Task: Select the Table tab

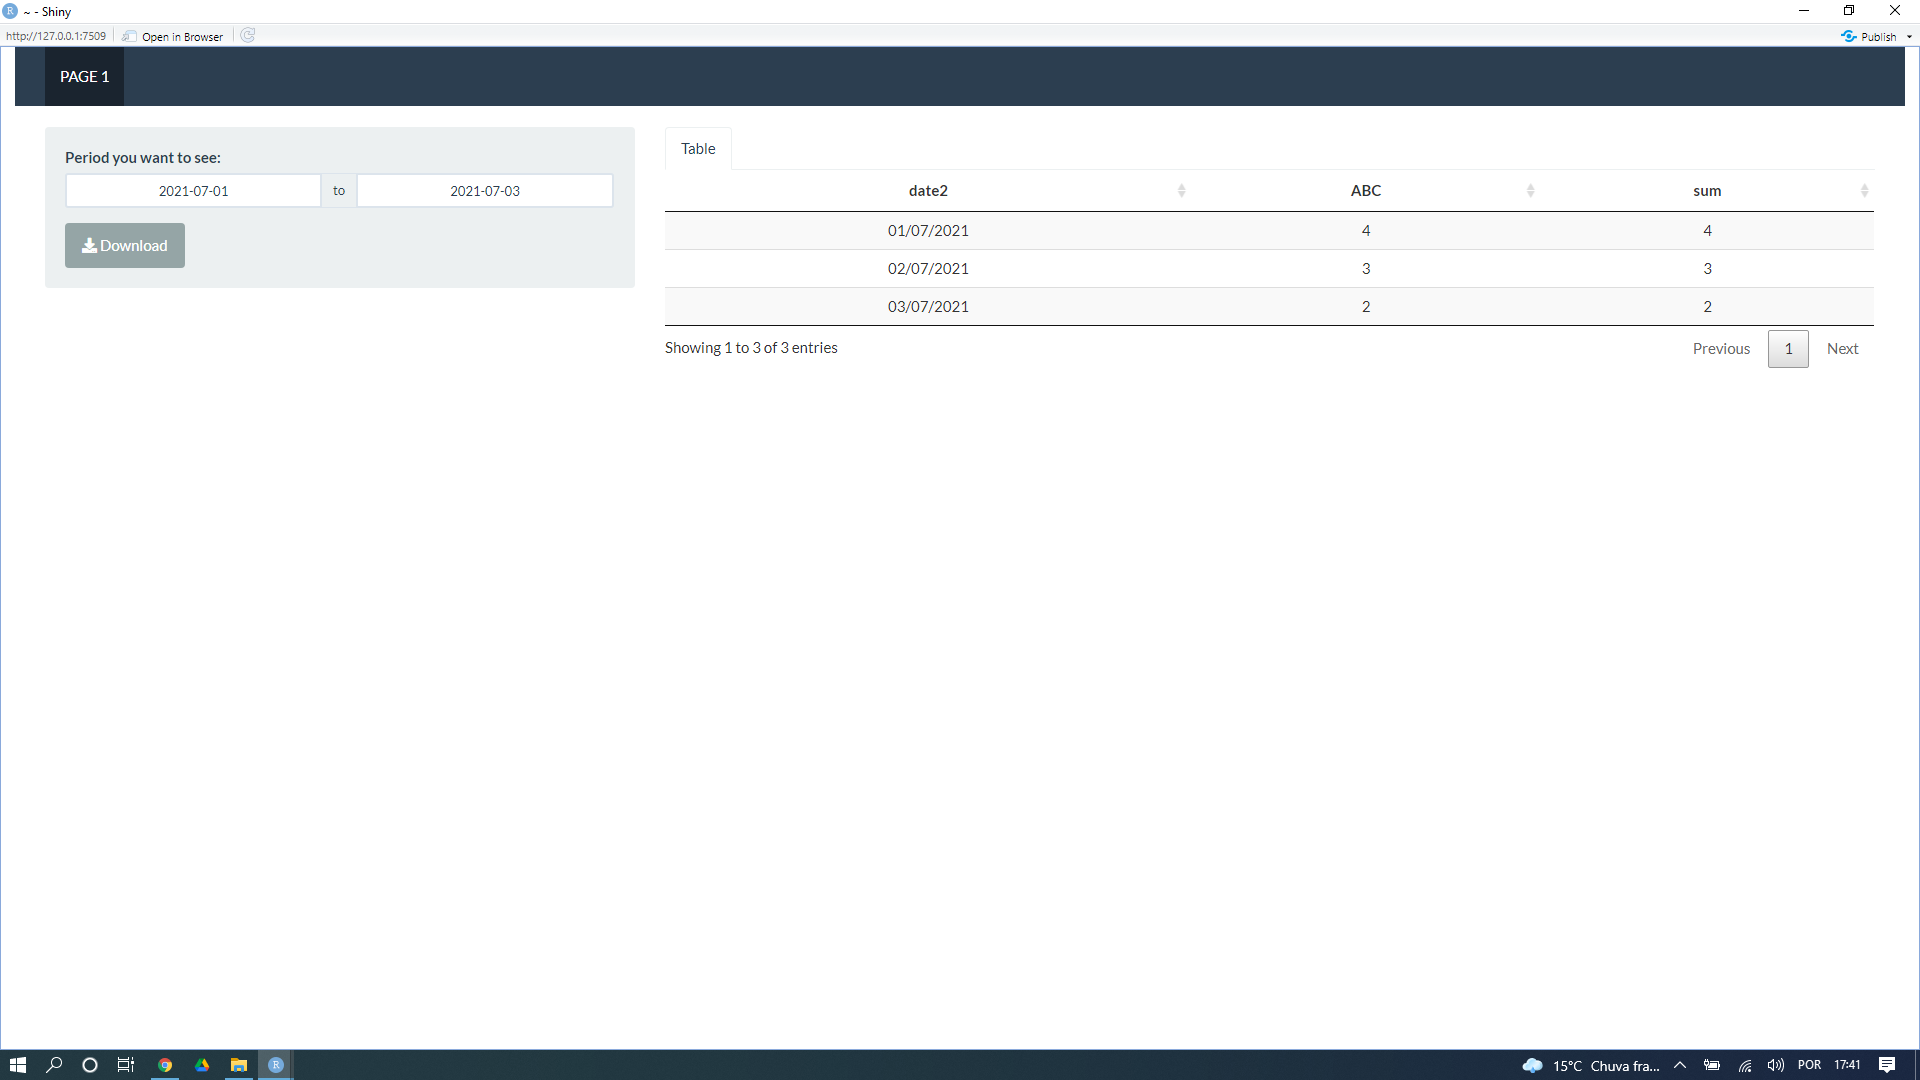Action: (698, 149)
